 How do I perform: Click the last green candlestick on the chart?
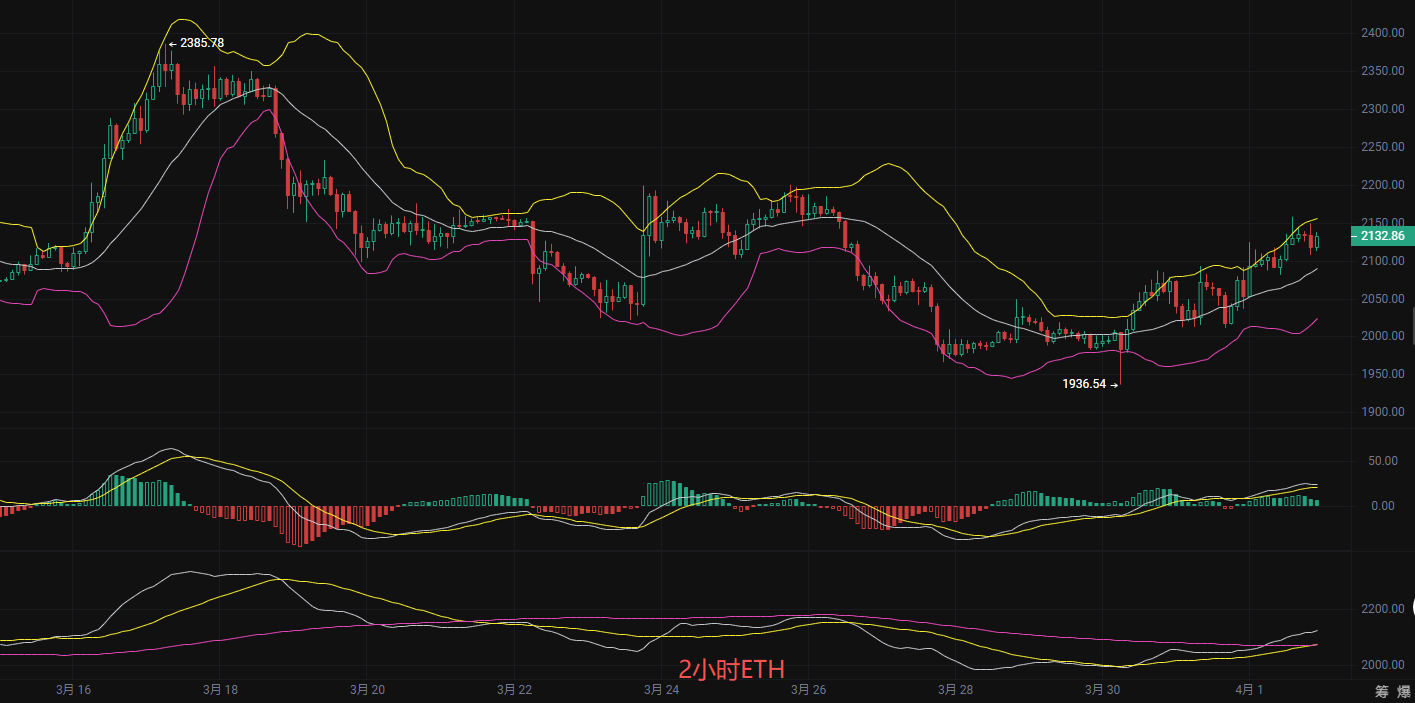click(1317, 241)
